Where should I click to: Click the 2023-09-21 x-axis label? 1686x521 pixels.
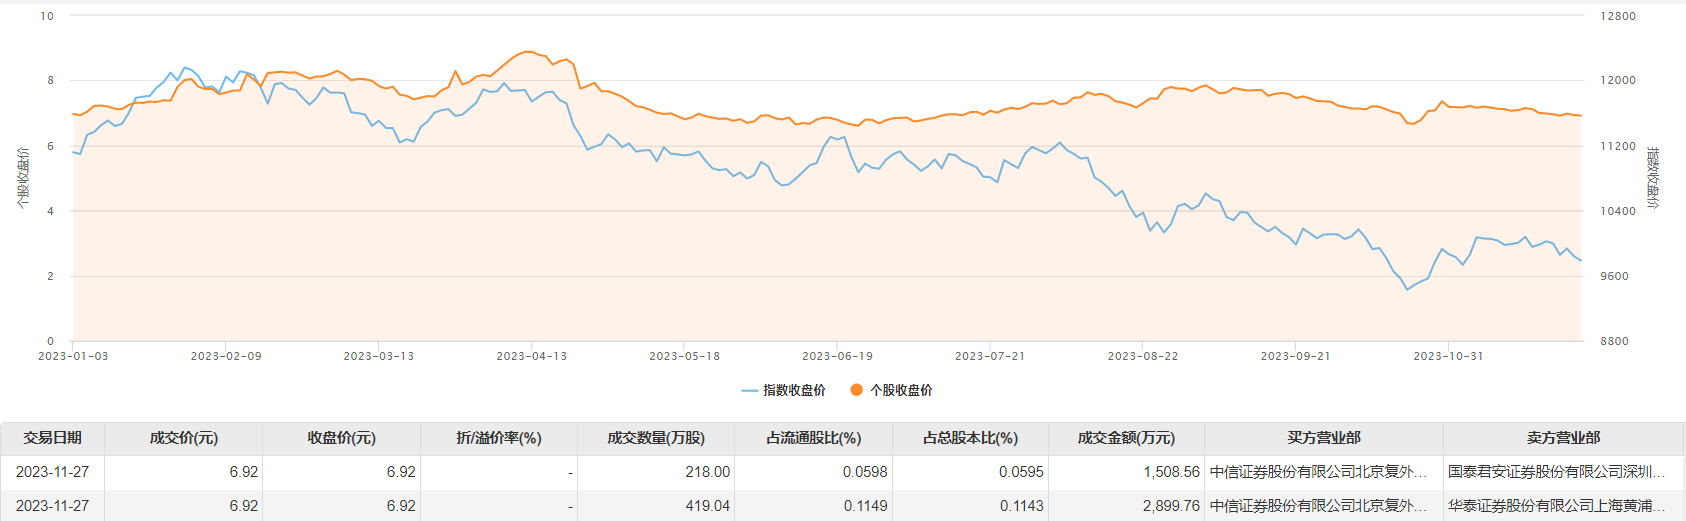[1296, 356]
